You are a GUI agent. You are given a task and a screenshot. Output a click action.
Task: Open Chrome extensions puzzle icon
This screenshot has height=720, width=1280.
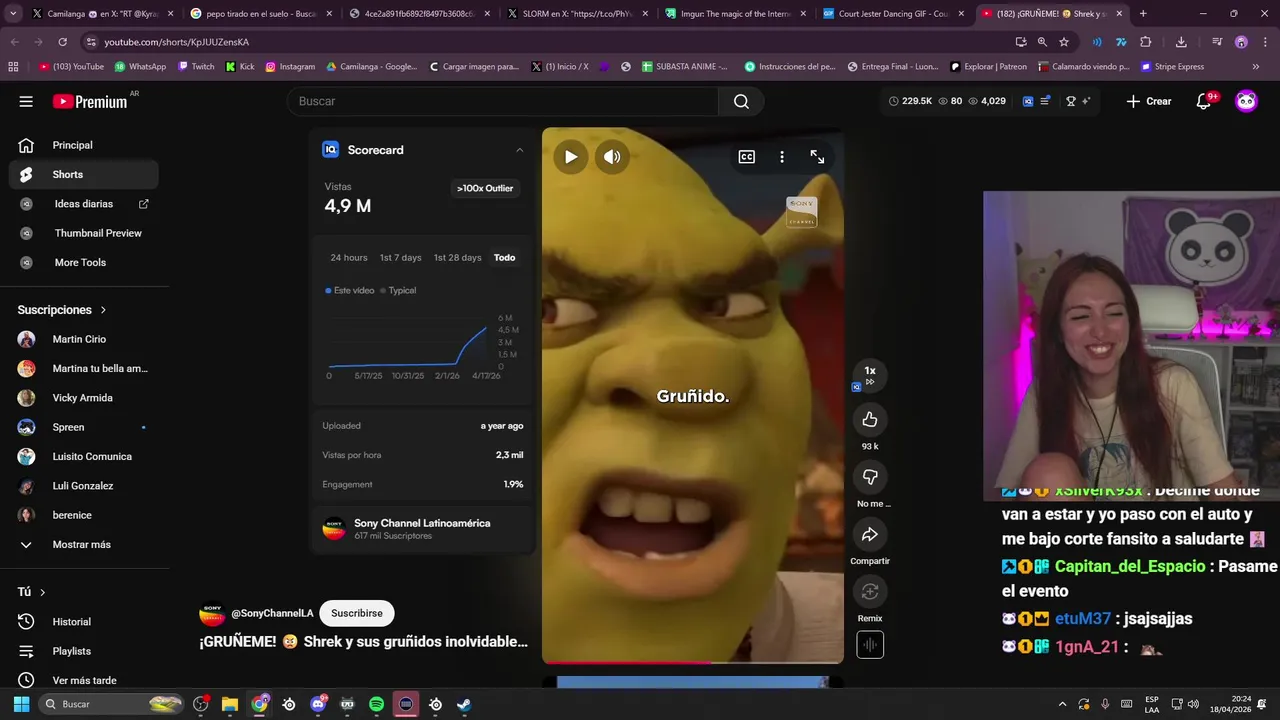pos(1146,42)
